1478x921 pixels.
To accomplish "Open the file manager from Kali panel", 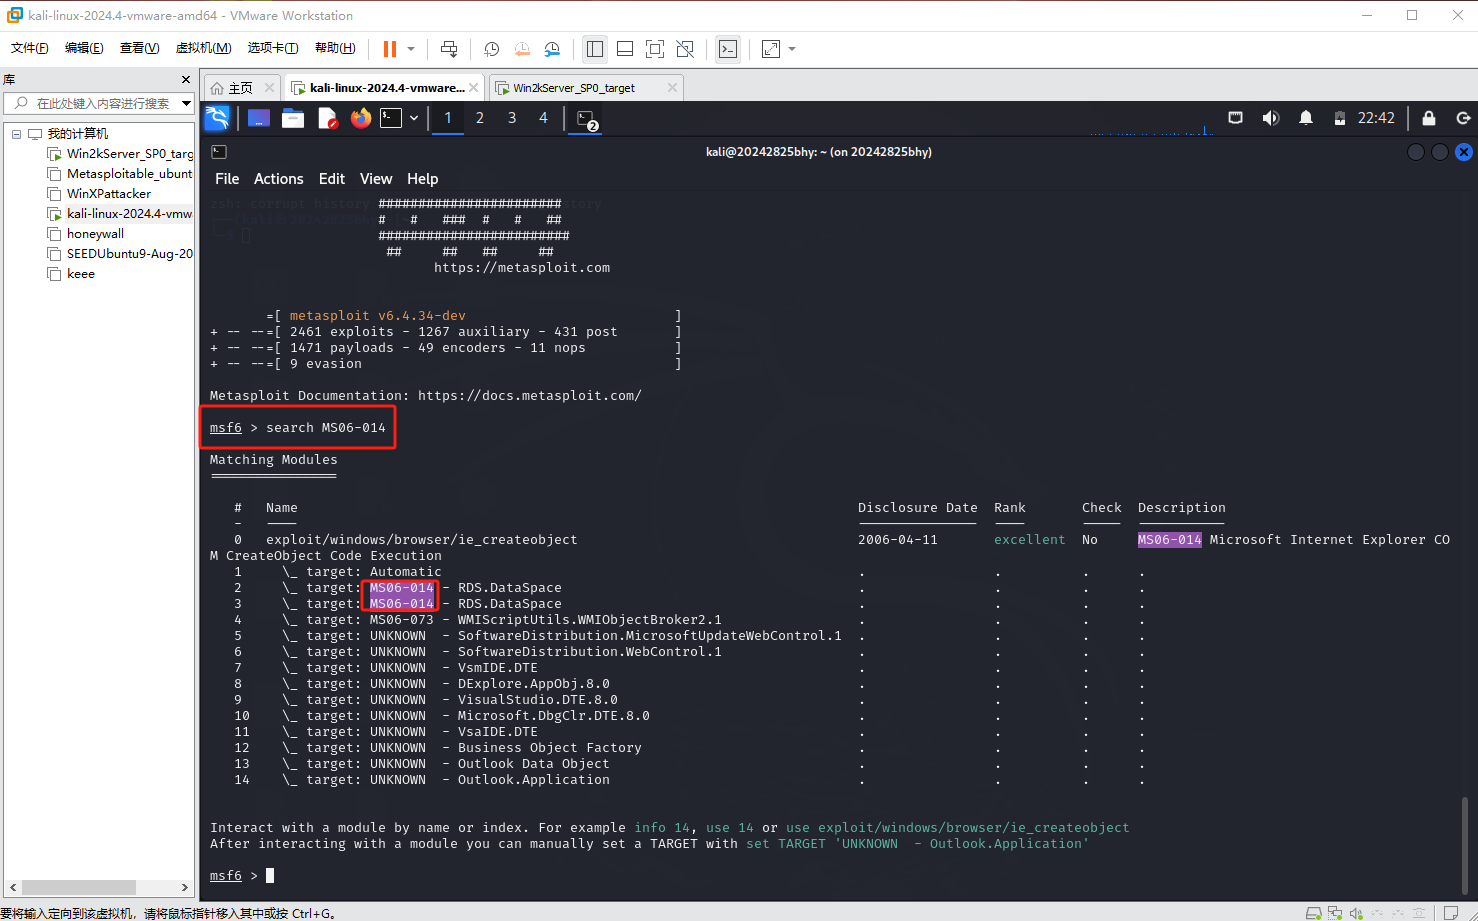I will [x=293, y=118].
